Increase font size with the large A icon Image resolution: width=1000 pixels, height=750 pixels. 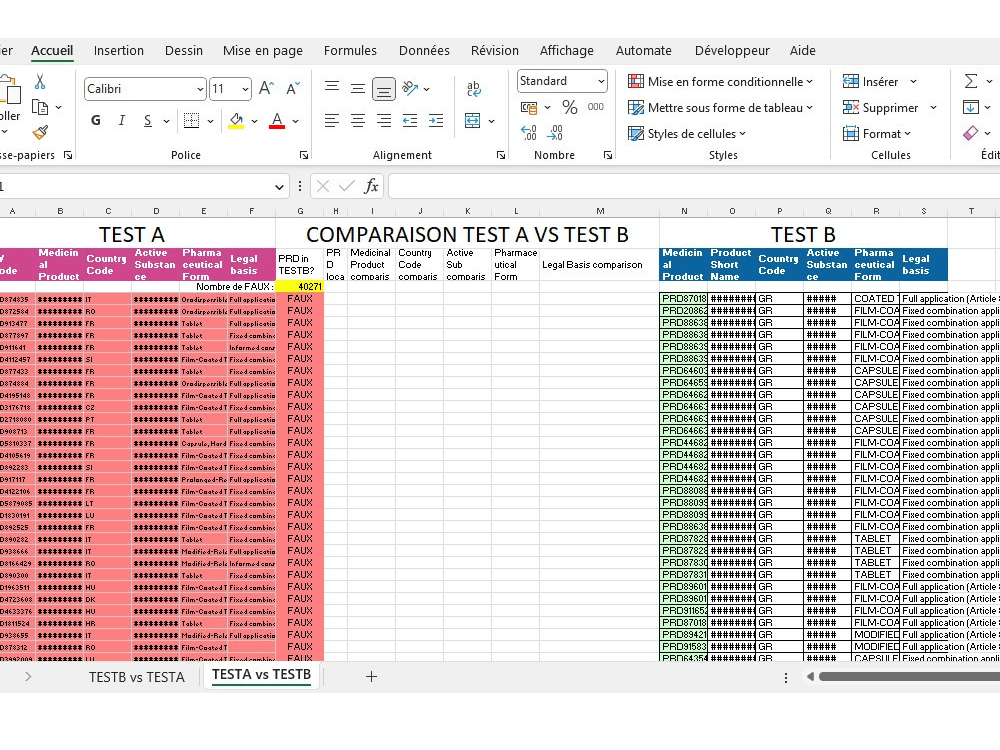point(266,88)
